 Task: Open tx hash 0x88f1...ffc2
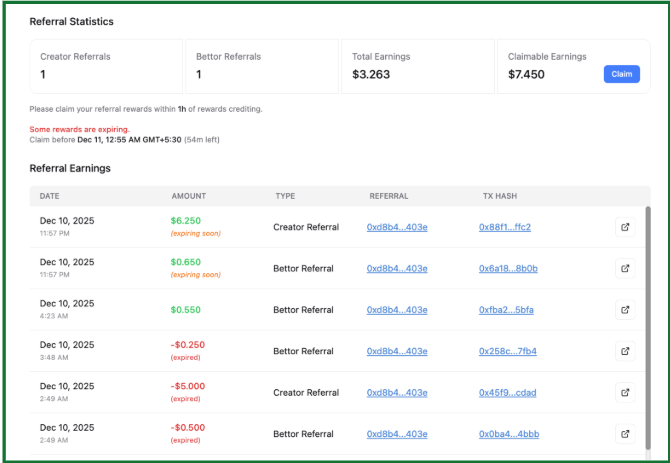pos(505,227)
